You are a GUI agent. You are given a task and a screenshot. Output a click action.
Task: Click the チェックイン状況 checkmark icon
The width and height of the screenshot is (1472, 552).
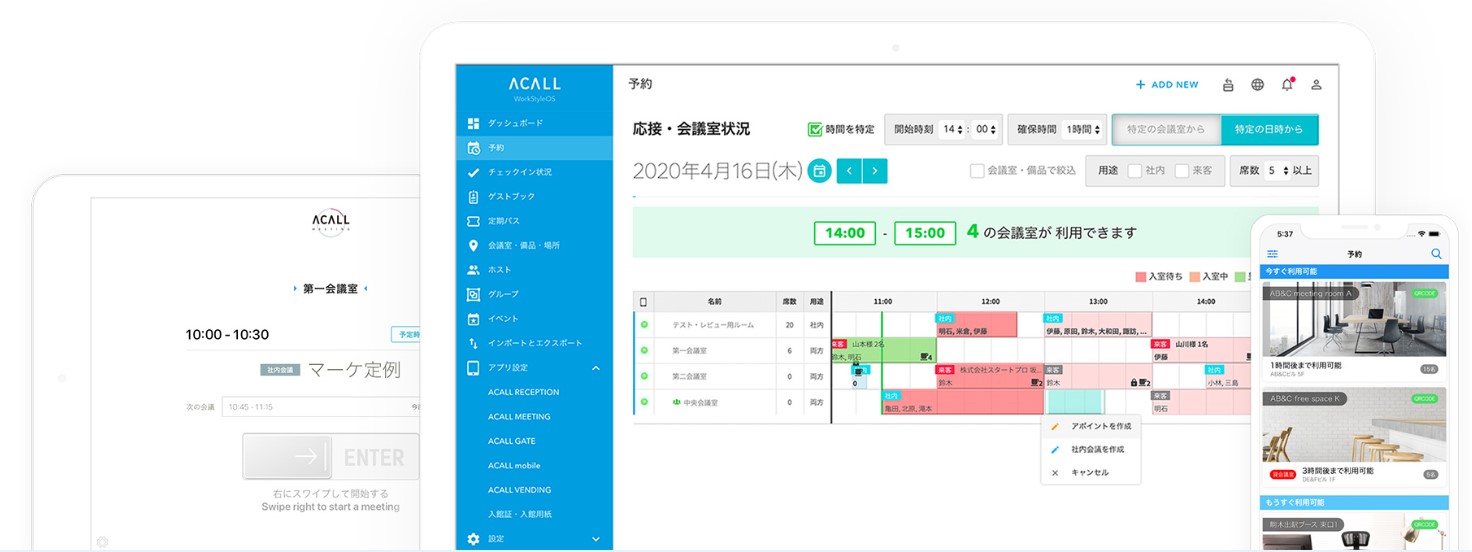[474, 172]
